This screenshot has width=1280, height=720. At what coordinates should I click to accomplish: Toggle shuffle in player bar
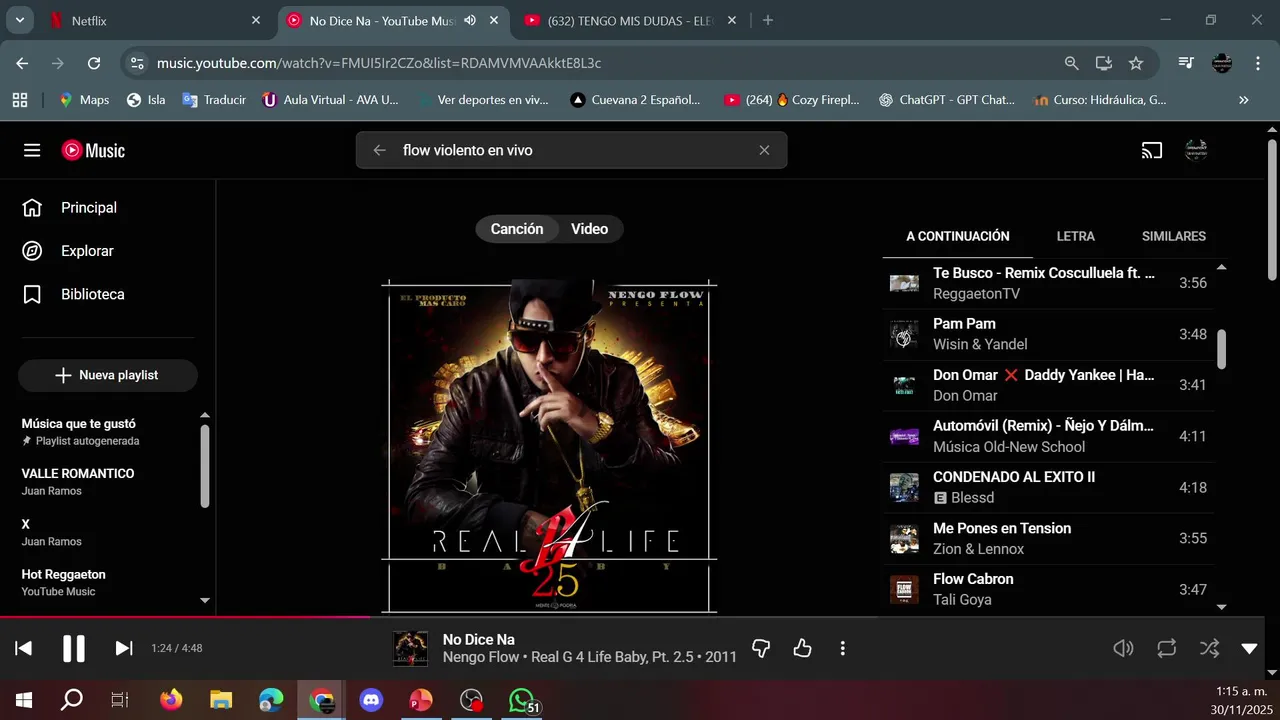tap(1209, 648)
